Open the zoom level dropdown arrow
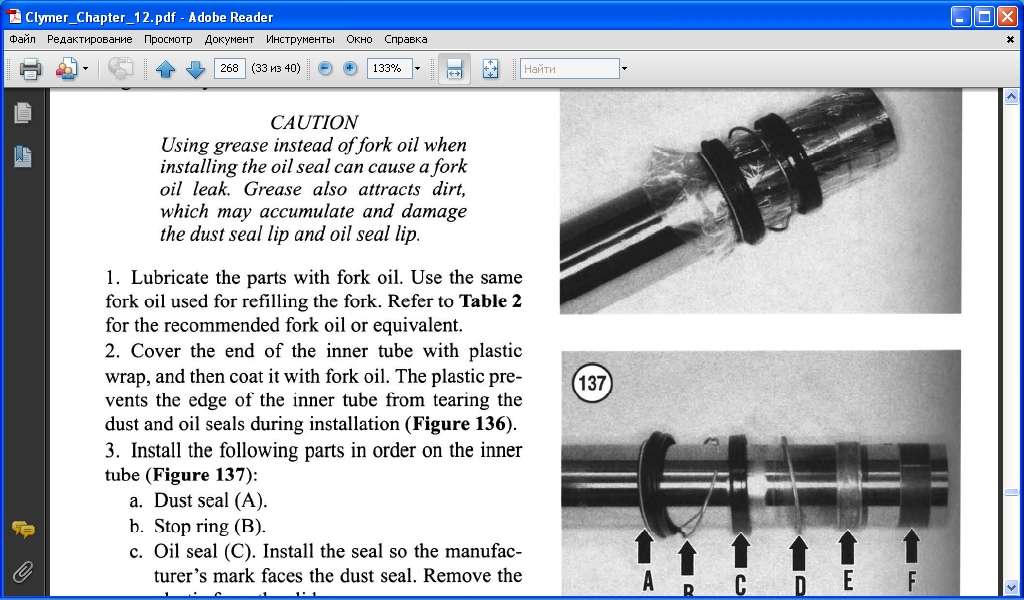 pos(417,69)
